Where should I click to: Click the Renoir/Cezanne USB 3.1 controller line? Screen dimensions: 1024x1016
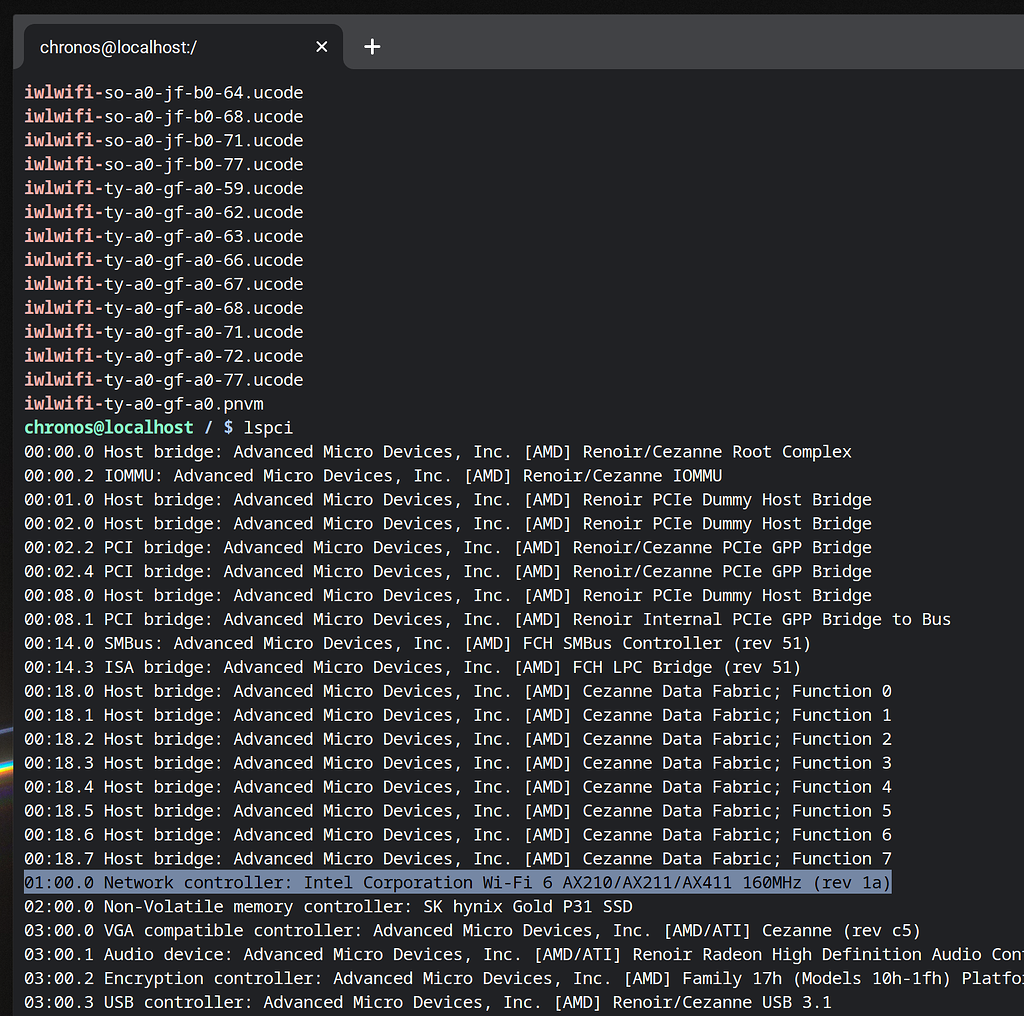[427, 1003]
